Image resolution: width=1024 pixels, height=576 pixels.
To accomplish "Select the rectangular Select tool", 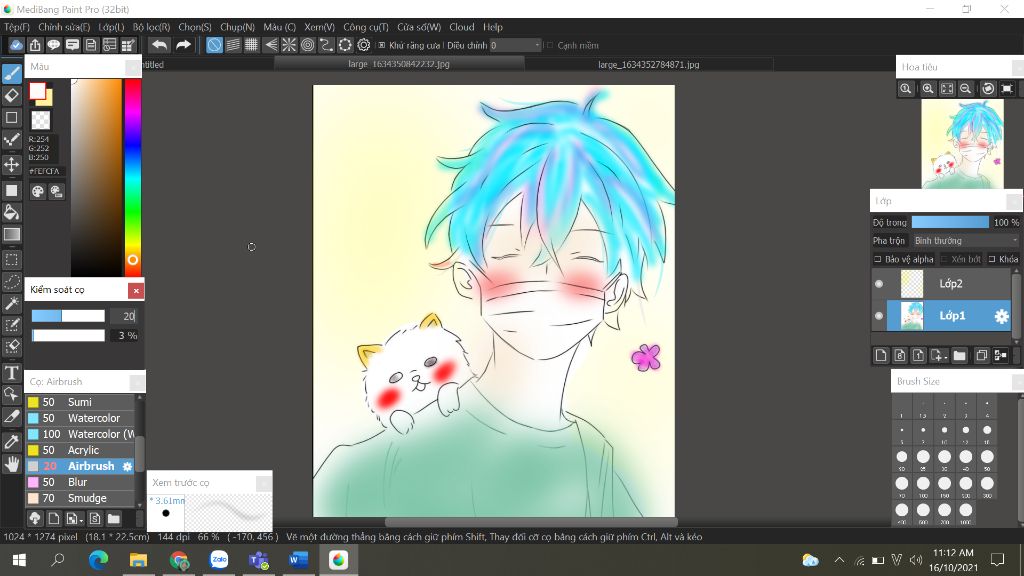I will click(12, 259).
